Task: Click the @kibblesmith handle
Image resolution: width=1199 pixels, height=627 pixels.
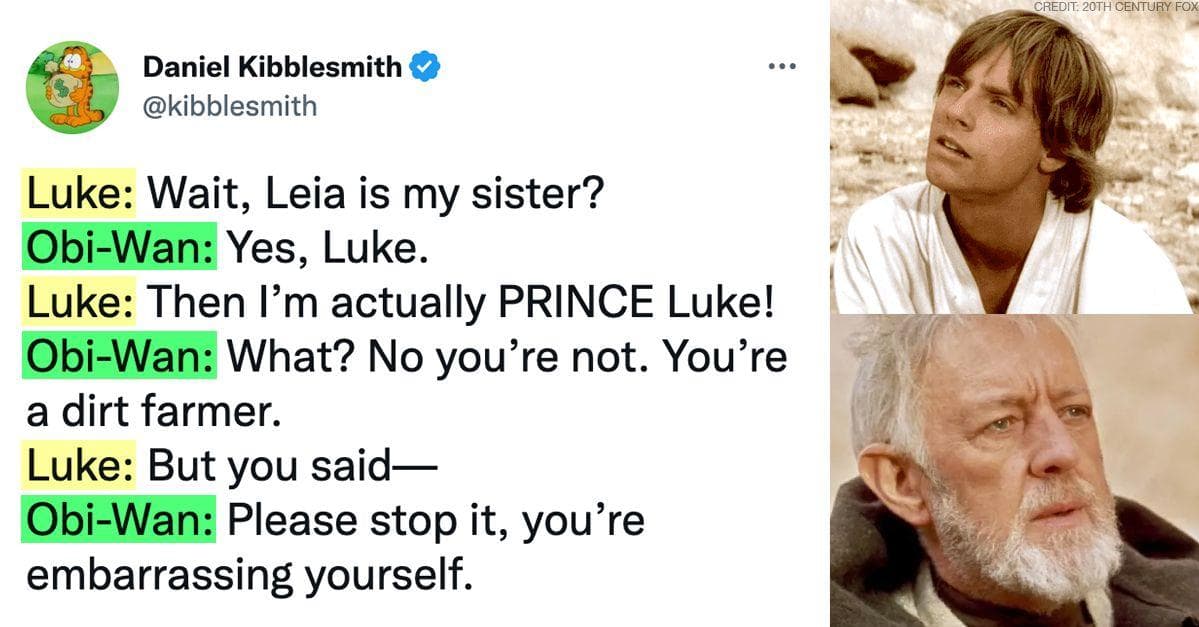Action: (230, 105)
